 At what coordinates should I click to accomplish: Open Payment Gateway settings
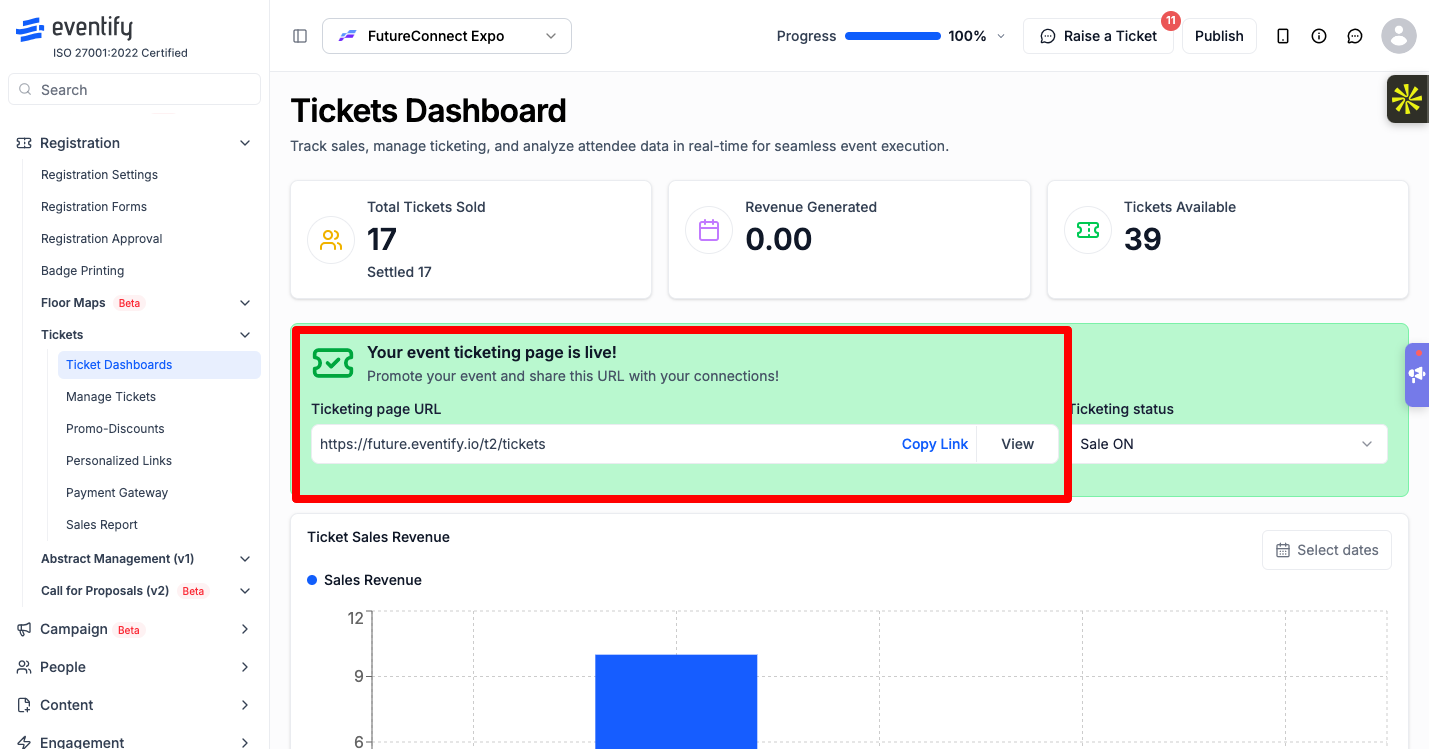pyautogui.click(x=117, y=493)
